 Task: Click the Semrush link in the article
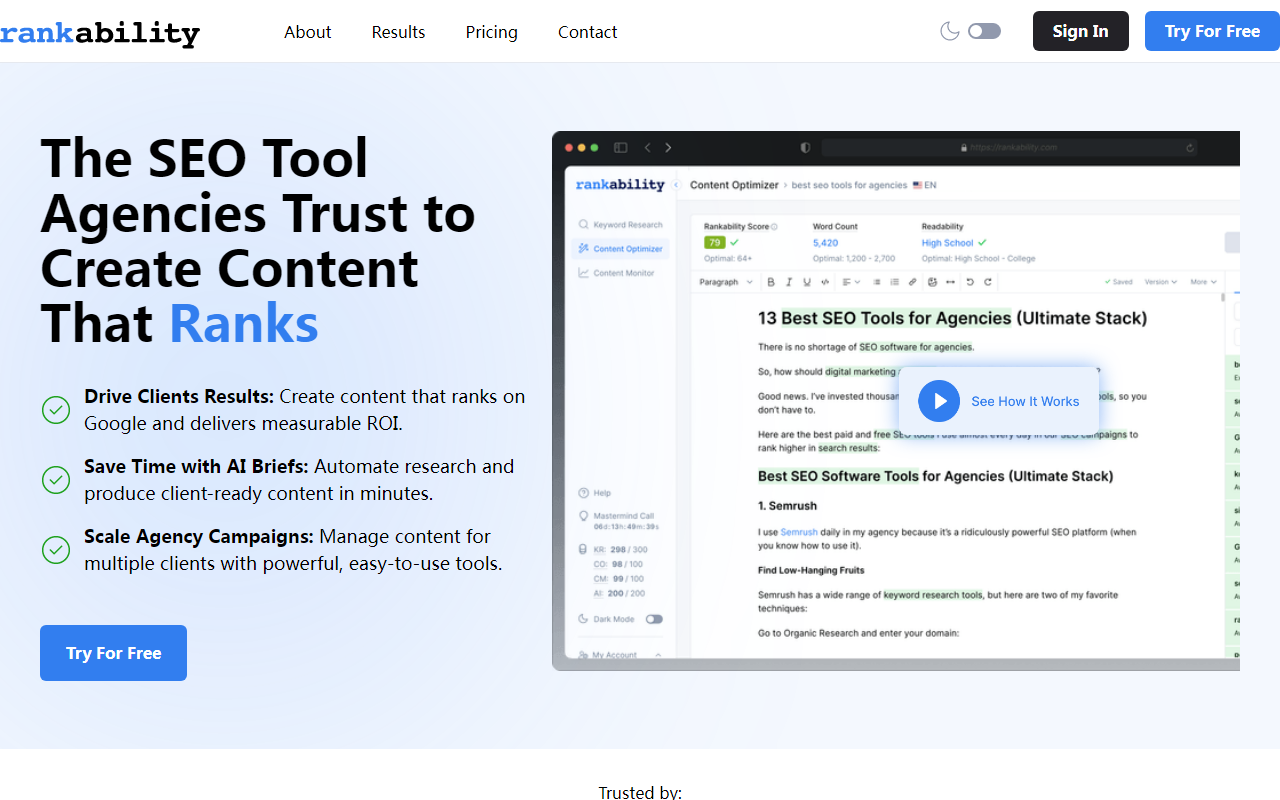(x=798, y=532)
